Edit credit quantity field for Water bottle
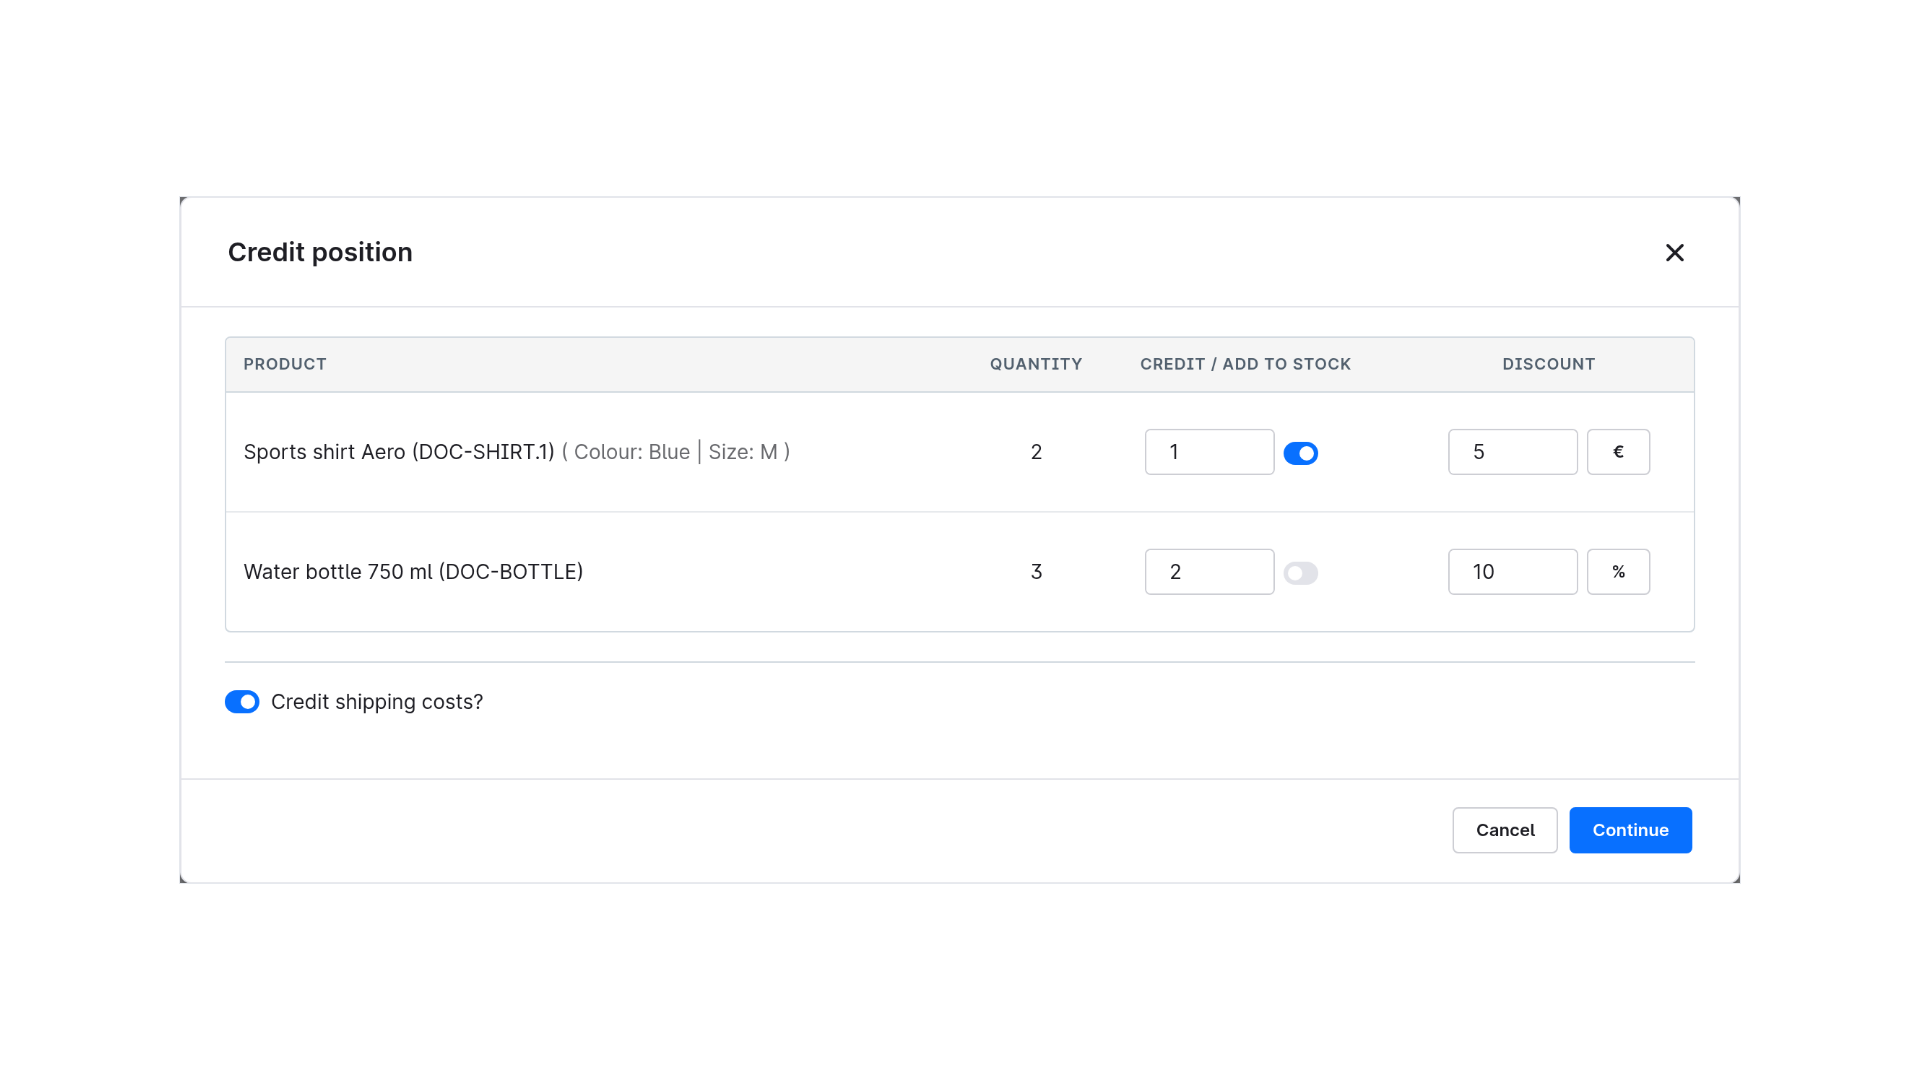This screenshot has width=1920, height=1080. point(1209,572)
